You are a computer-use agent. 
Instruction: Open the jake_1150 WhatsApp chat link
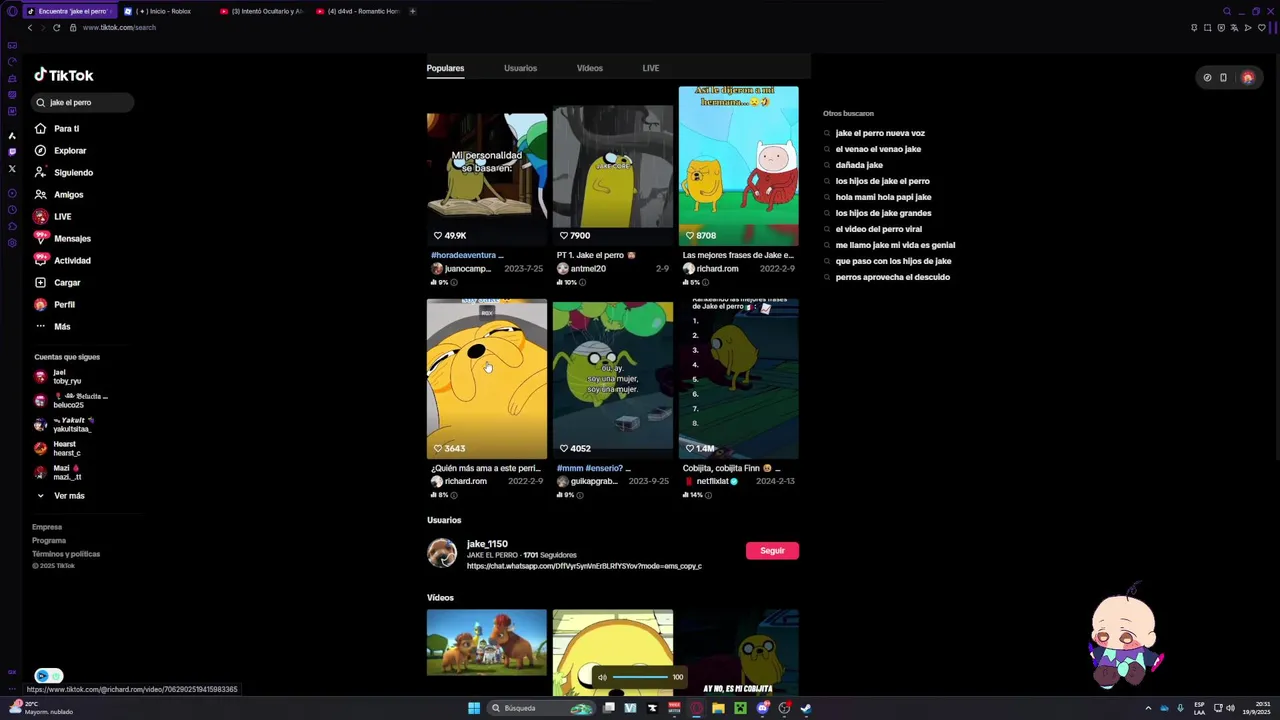tap(584, 566)
